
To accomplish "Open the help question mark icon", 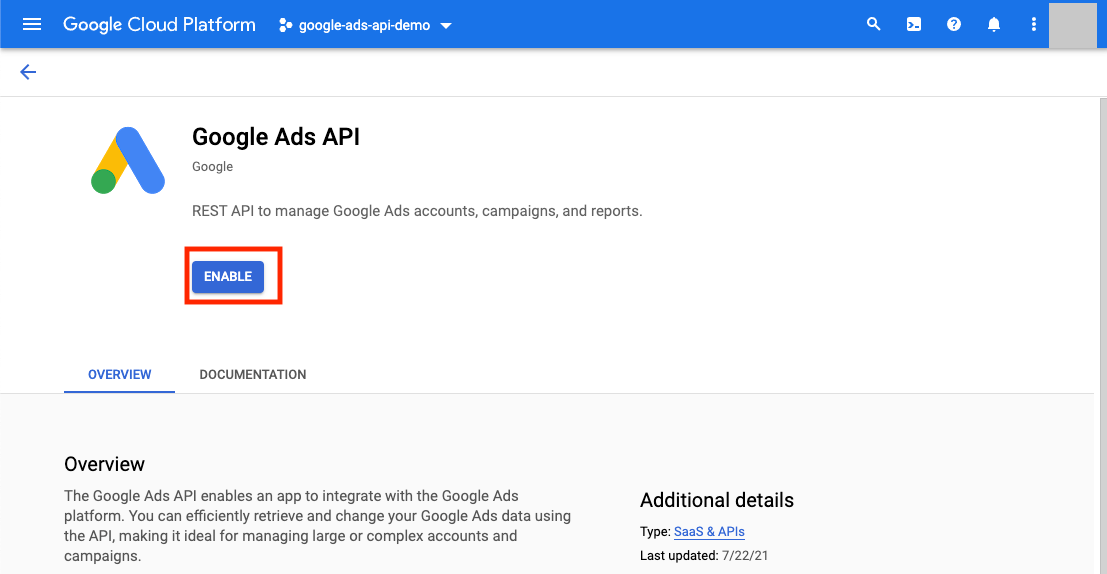I will coord(954,25).
